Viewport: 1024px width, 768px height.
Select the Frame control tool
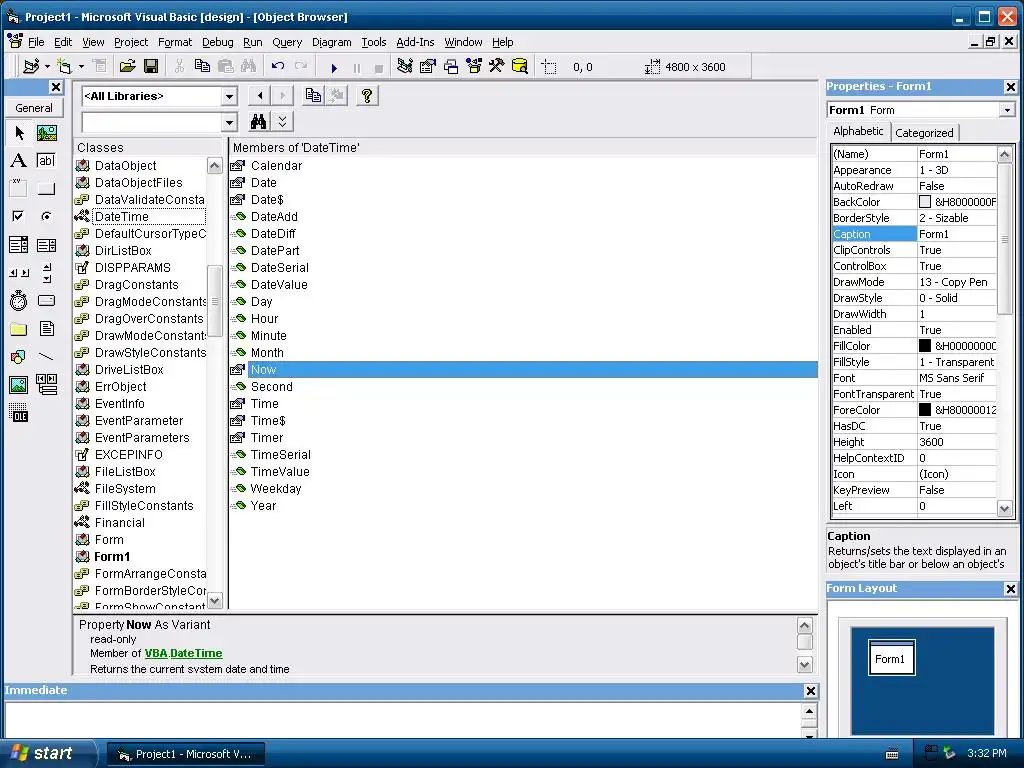tap(19, 189)
